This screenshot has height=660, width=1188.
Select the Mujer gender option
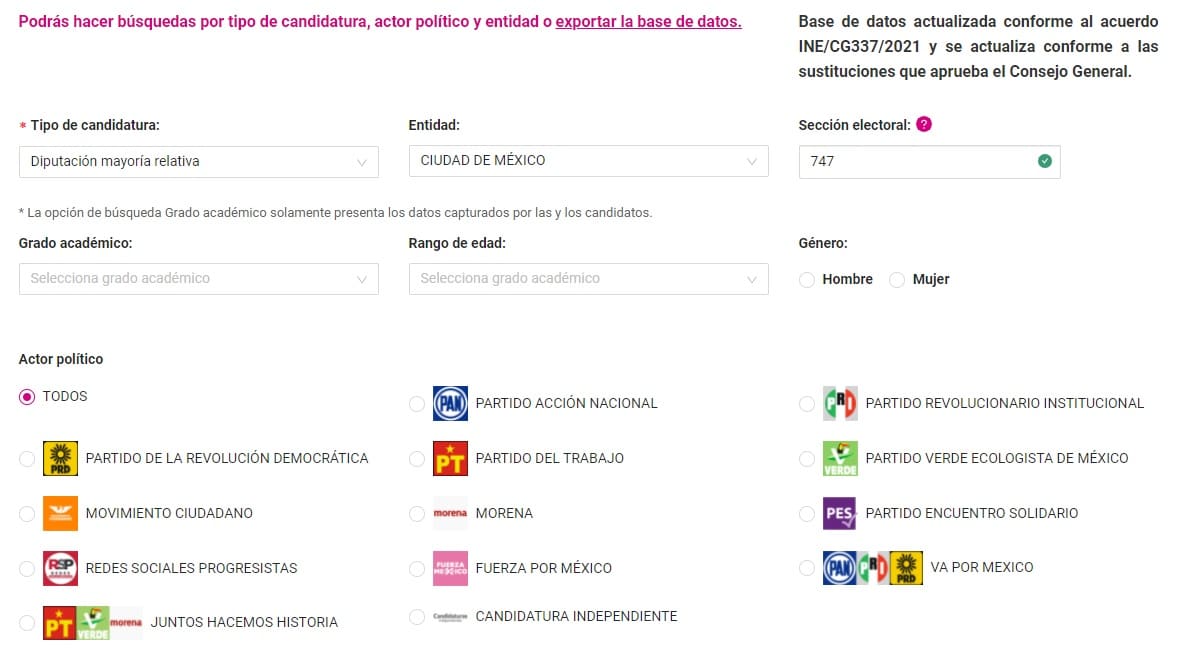[x=897, y=280]
